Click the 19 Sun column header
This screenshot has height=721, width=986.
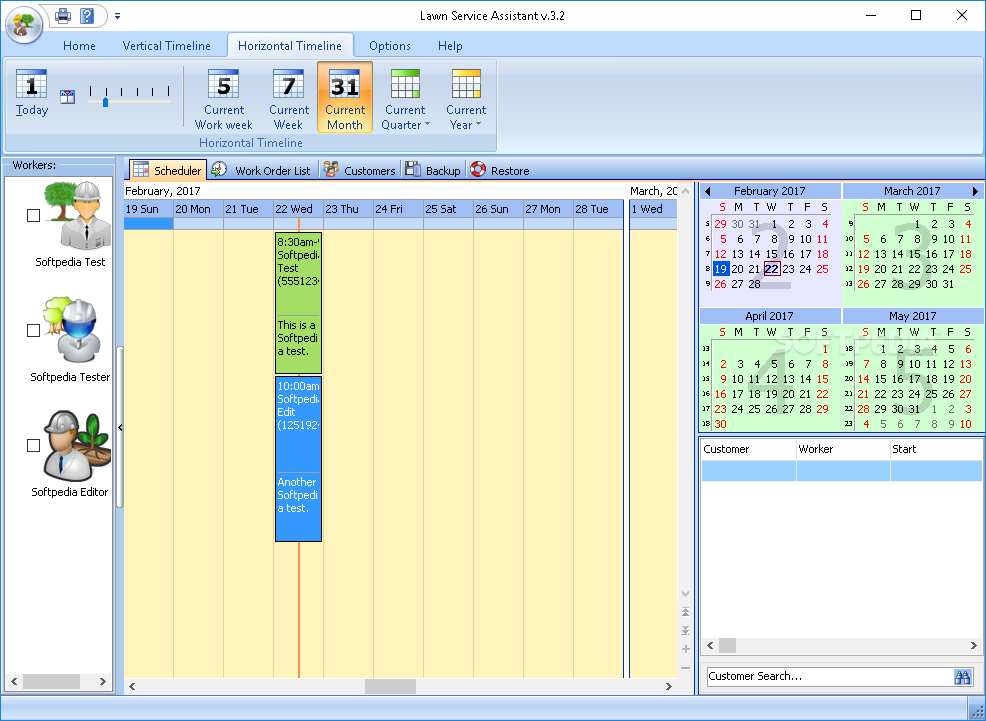tap(148, 209)
